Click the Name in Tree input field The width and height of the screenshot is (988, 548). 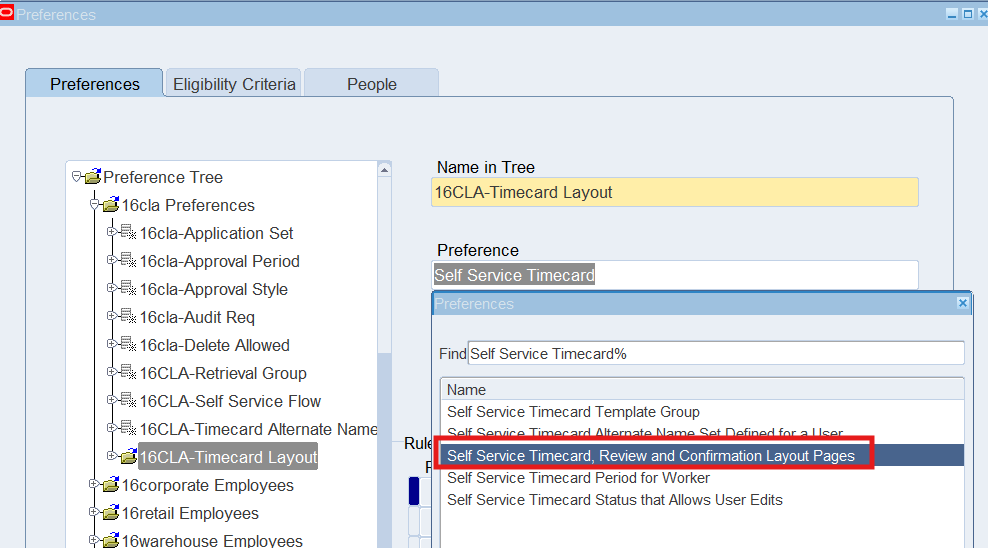[674, 192]
